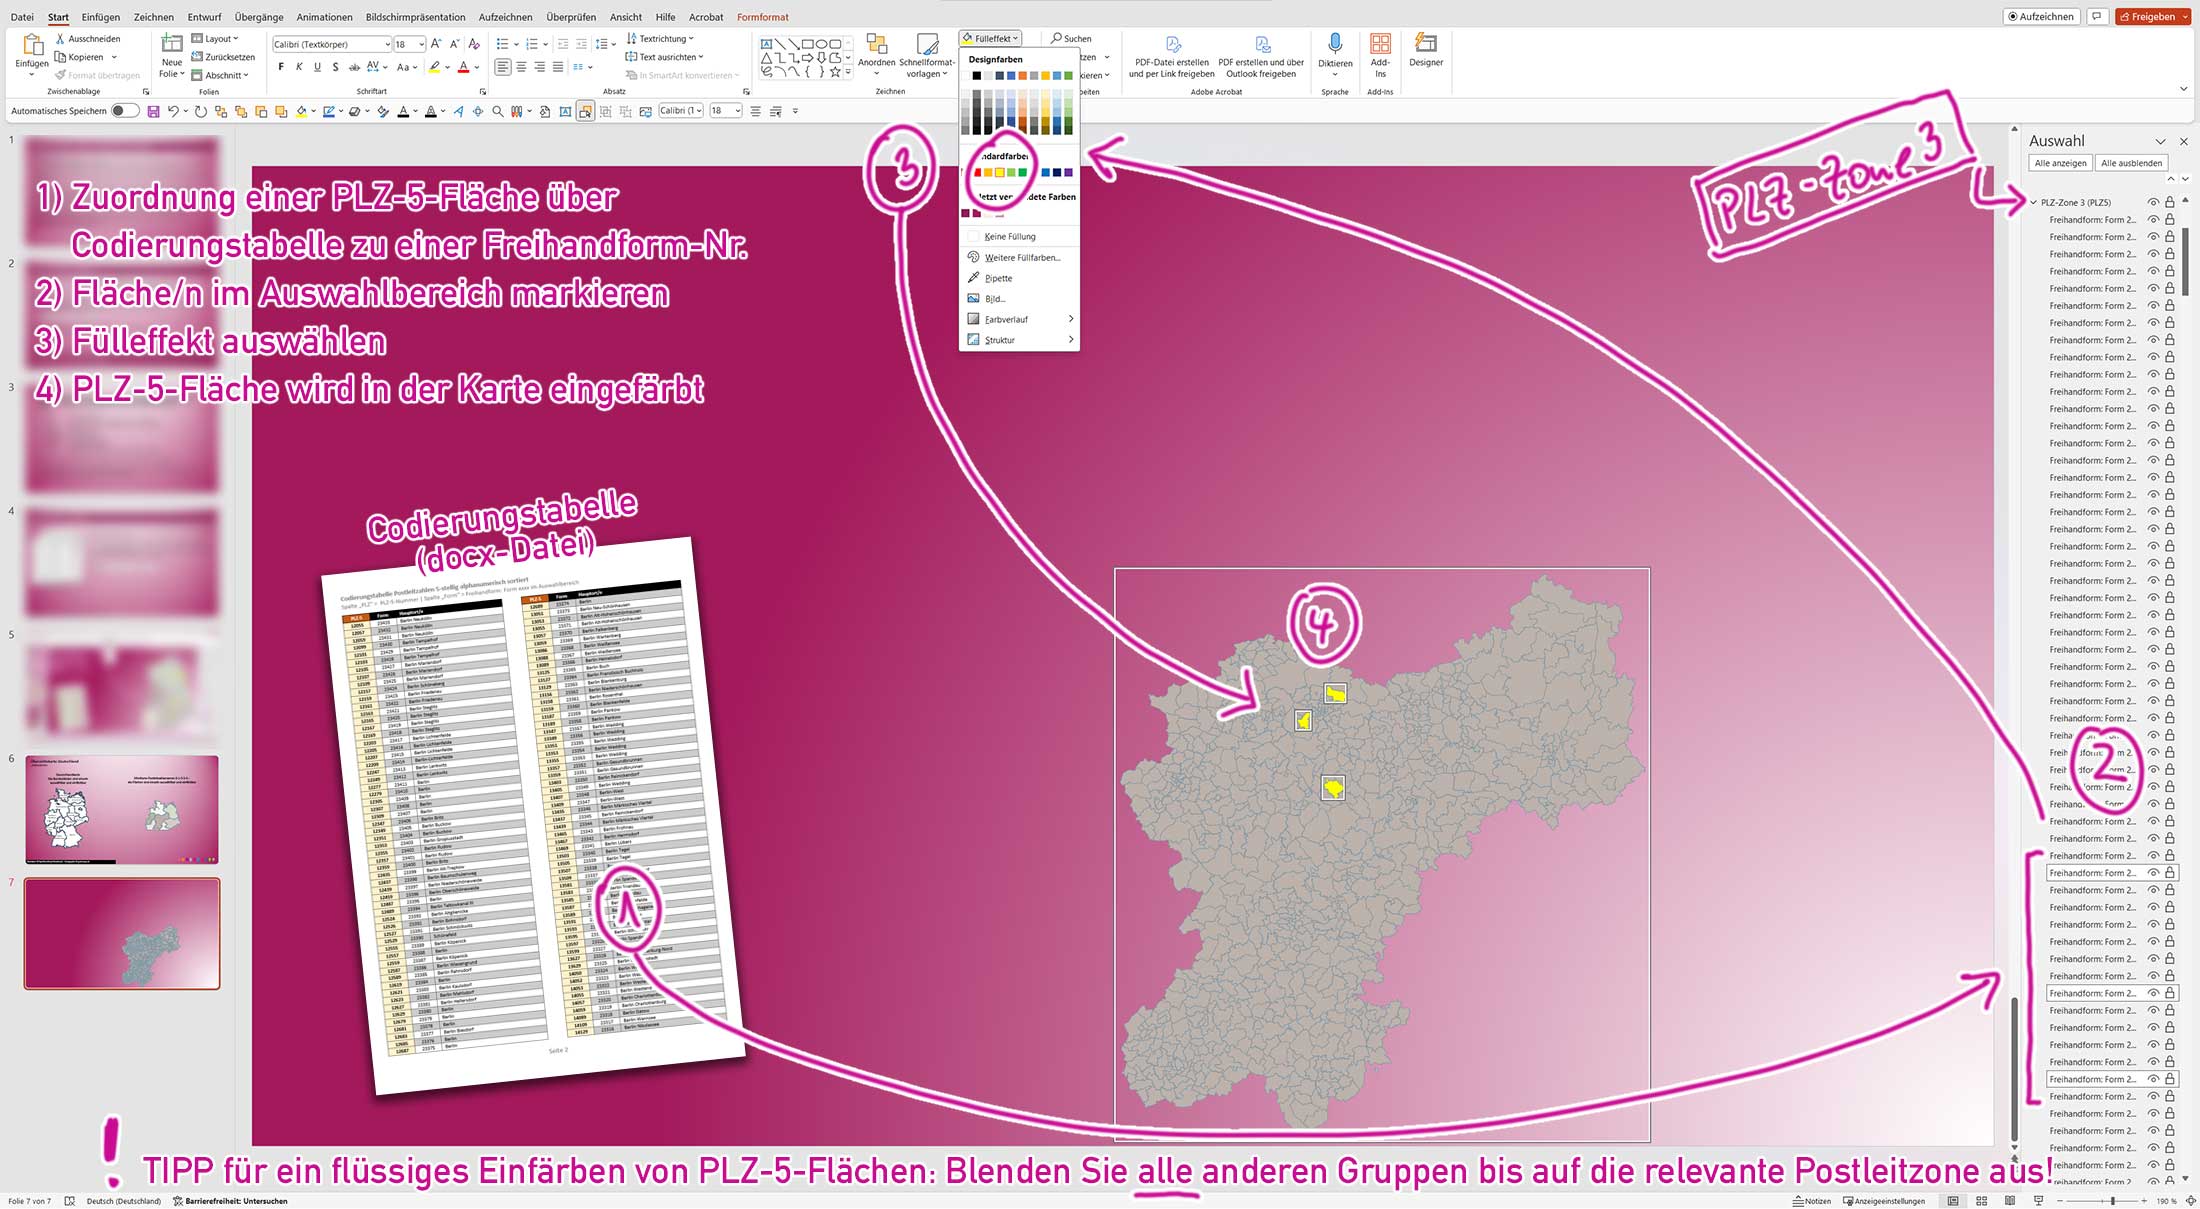Open the Animationen menu tab
Screen dimensions: 2200x1209
click(324, 17)
